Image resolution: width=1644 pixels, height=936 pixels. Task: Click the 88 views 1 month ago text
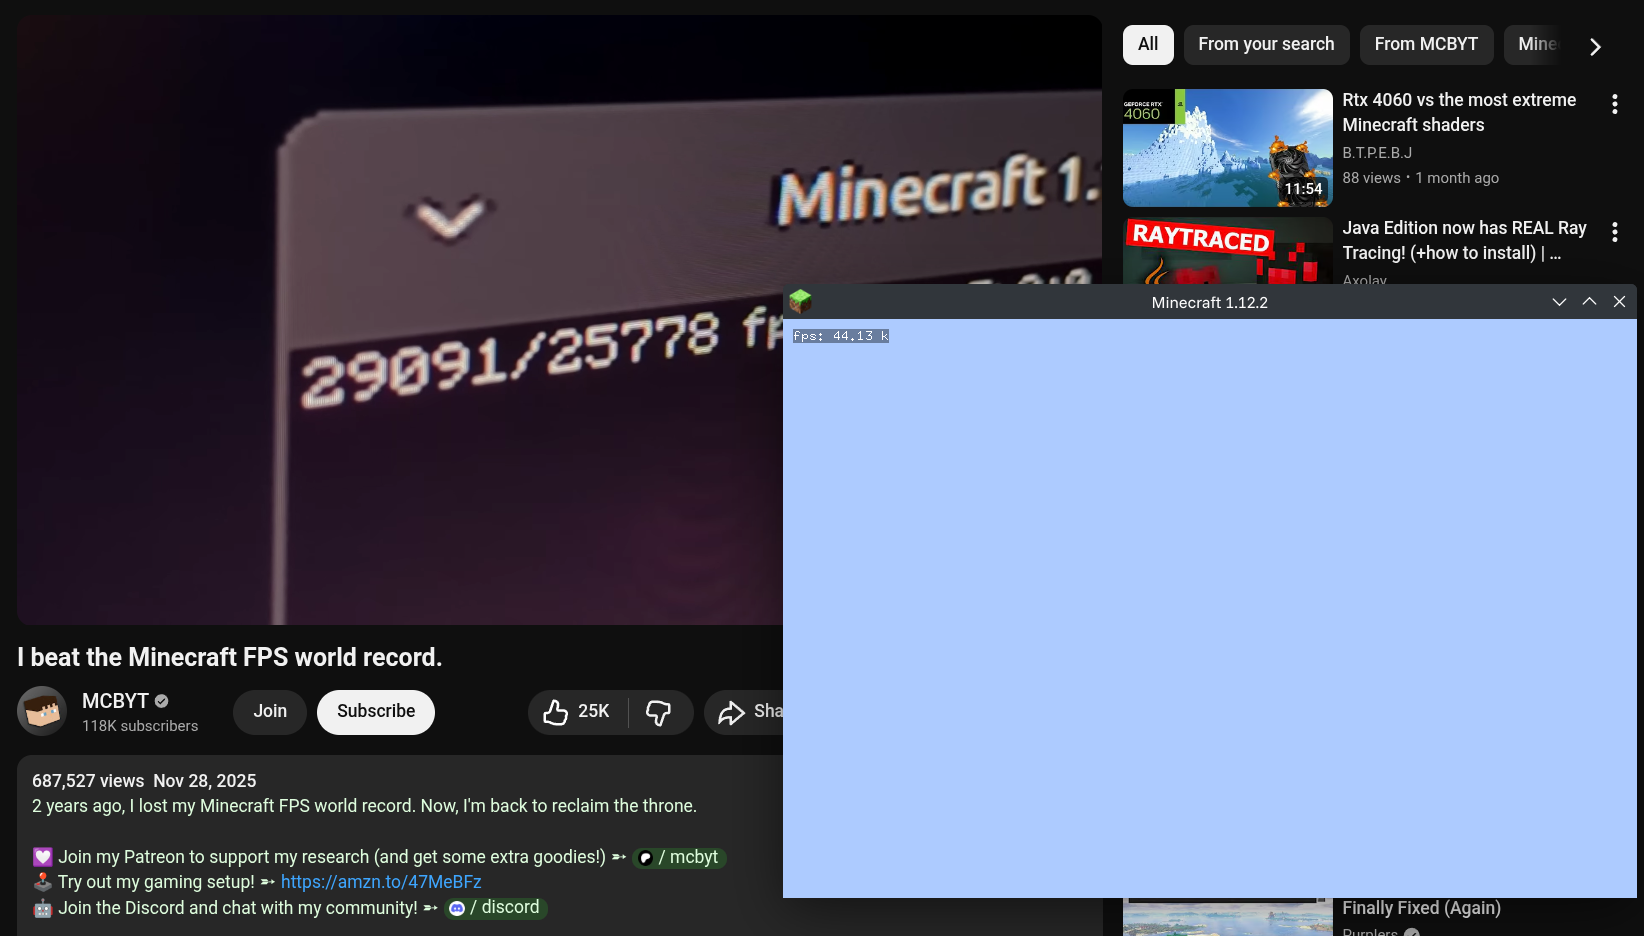pos(1420,178)
